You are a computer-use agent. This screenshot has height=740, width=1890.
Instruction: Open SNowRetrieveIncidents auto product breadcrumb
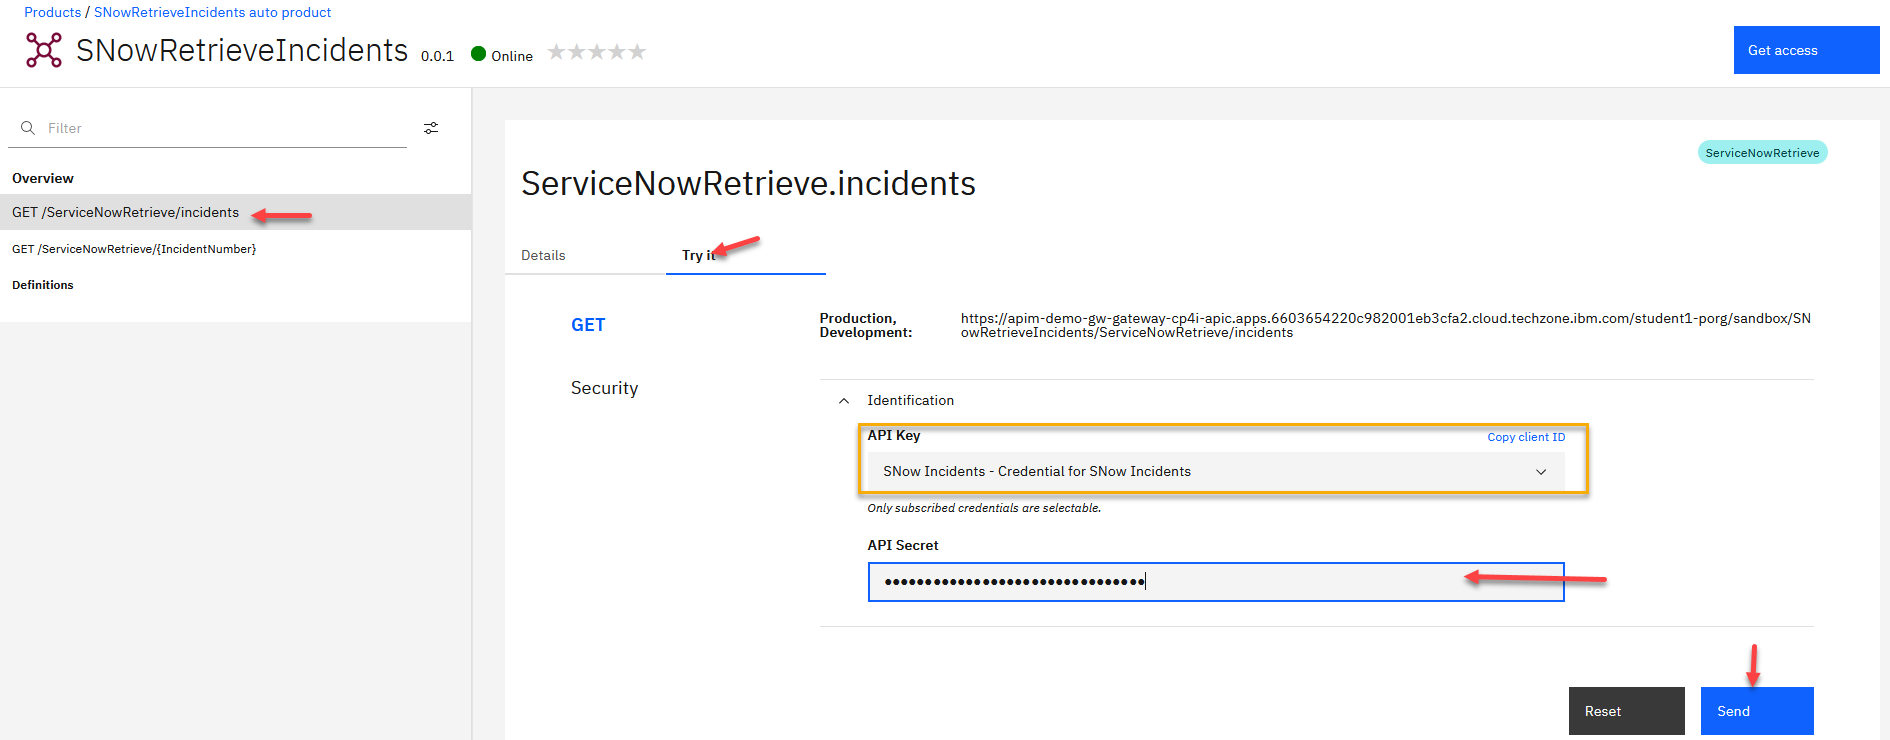(x=212, y=12)
